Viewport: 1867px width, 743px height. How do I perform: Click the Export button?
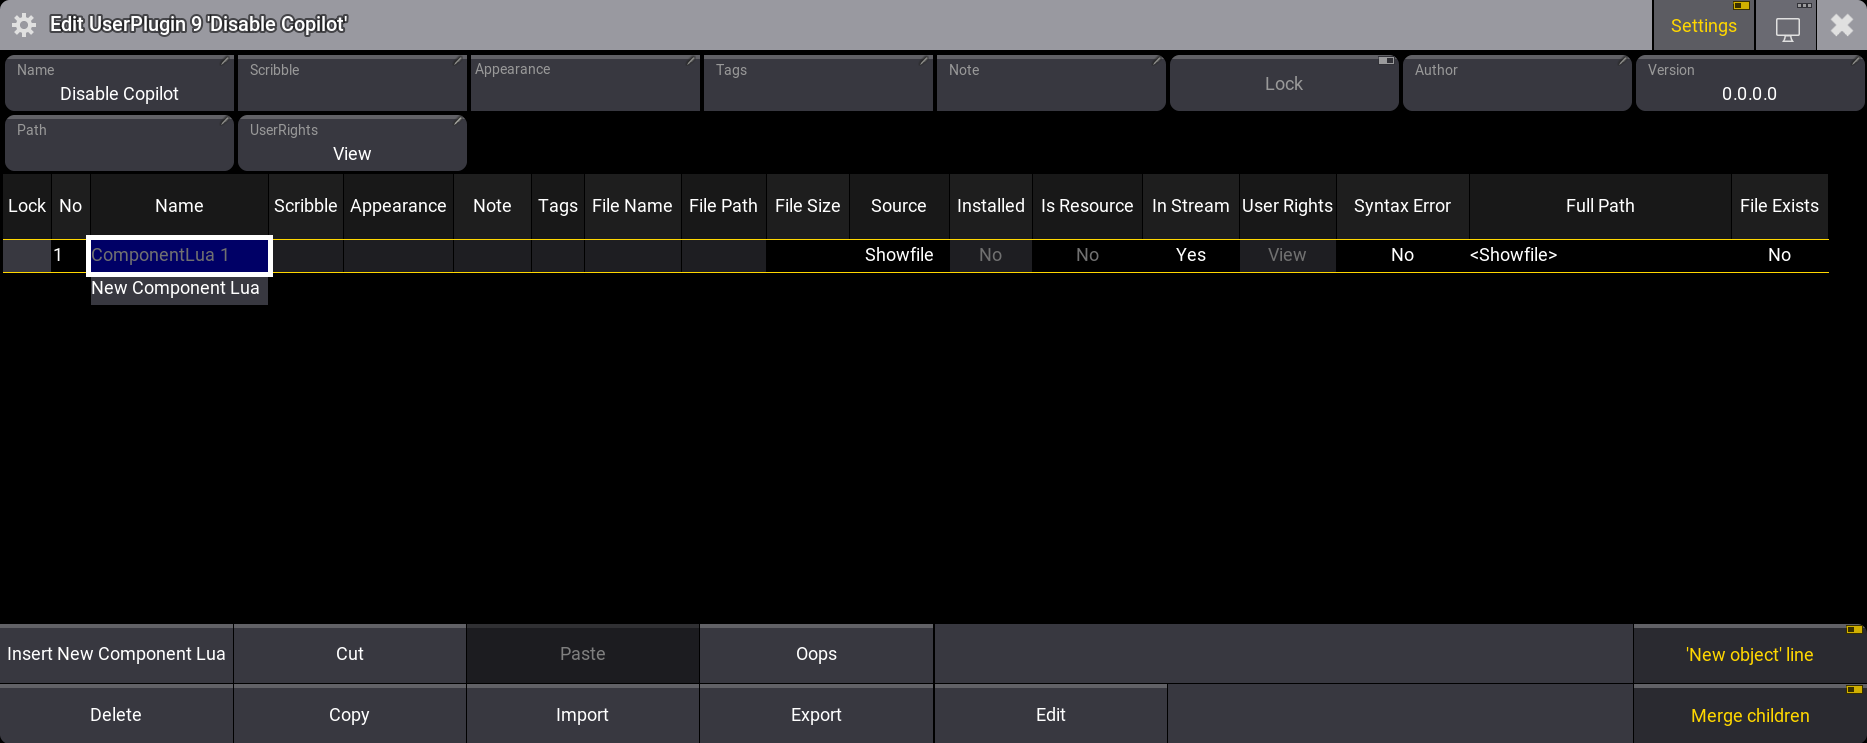[816, 715]
